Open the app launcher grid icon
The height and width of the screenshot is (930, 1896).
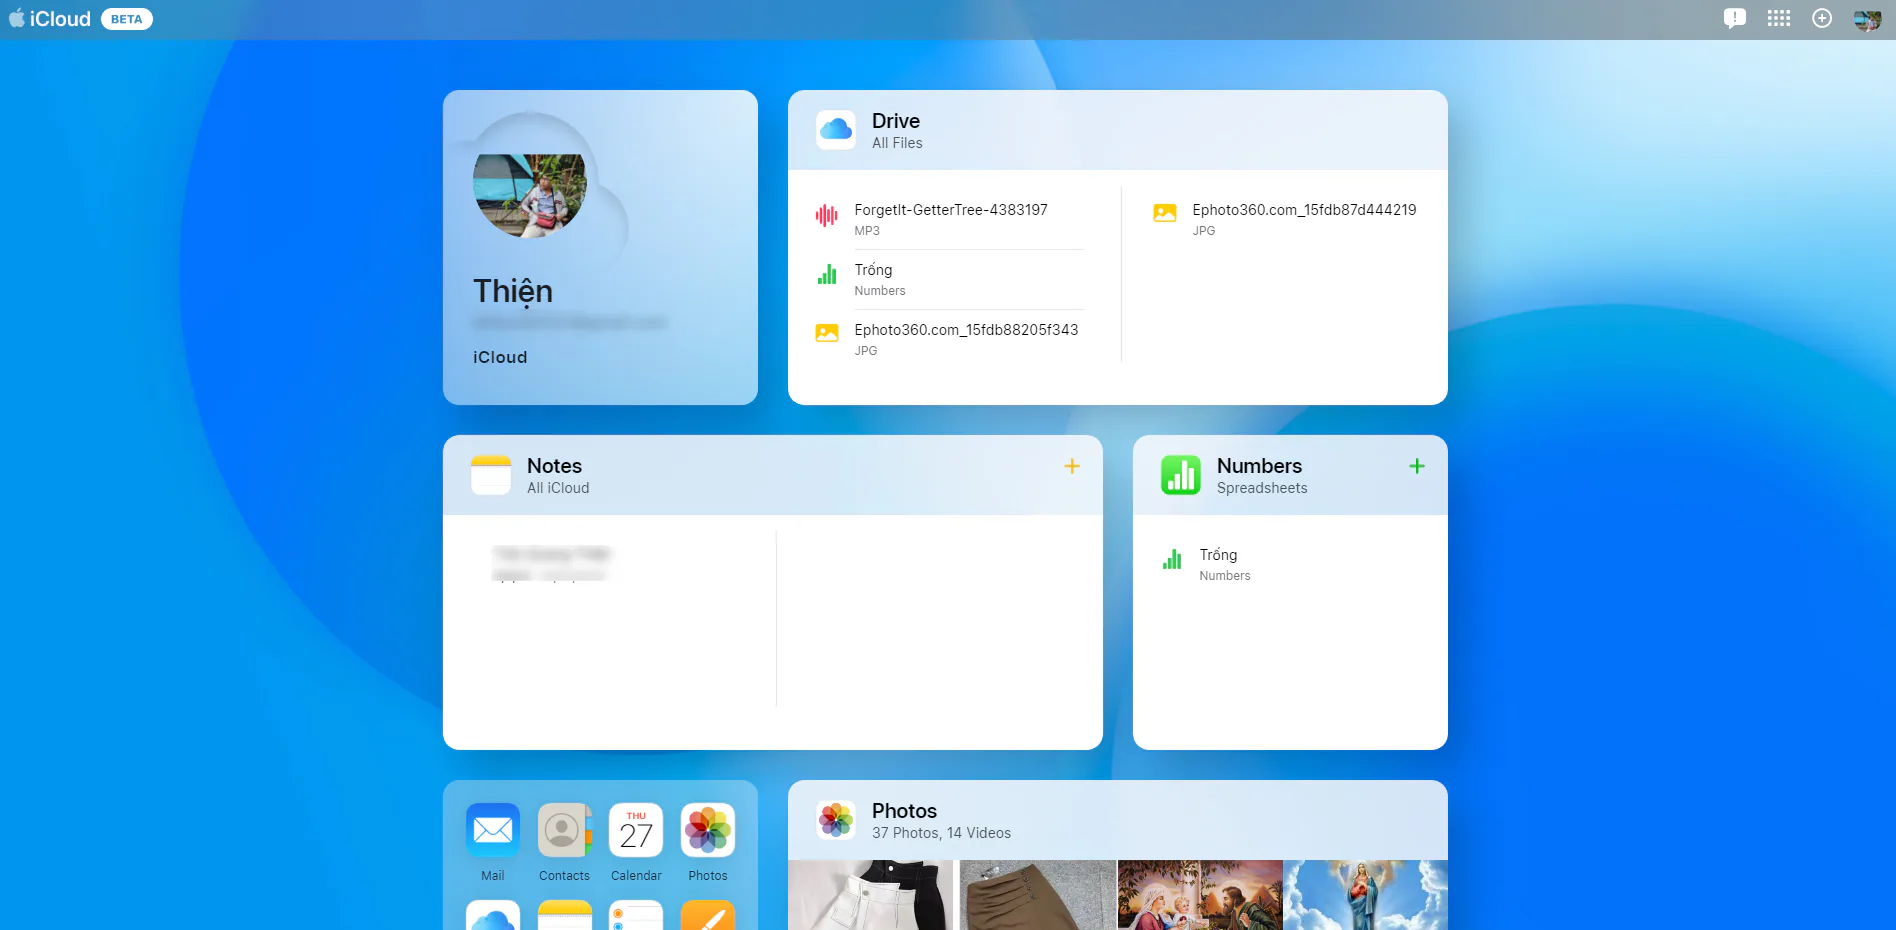pyautogui.click(x=1779, y=18)
